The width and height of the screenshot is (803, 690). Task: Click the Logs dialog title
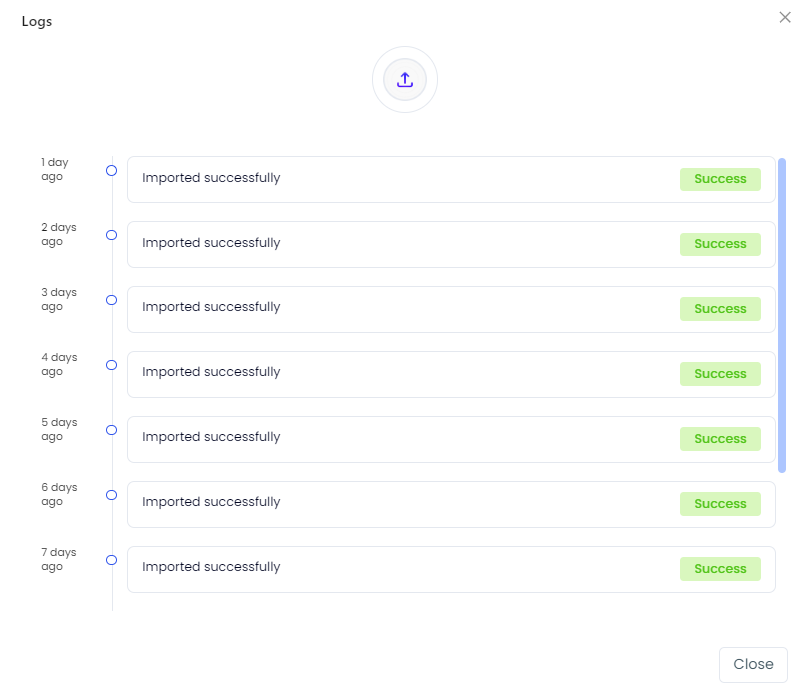[37, 22]
